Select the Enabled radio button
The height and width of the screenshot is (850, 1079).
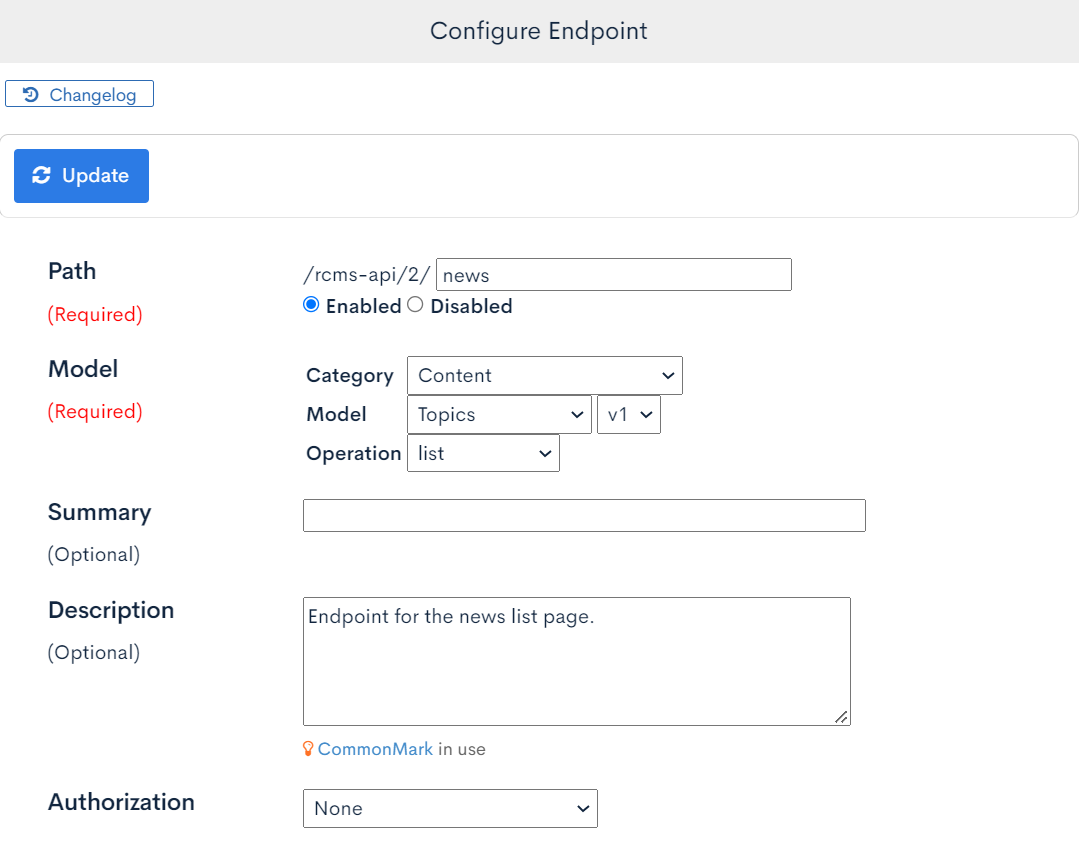tap(311, 304)
